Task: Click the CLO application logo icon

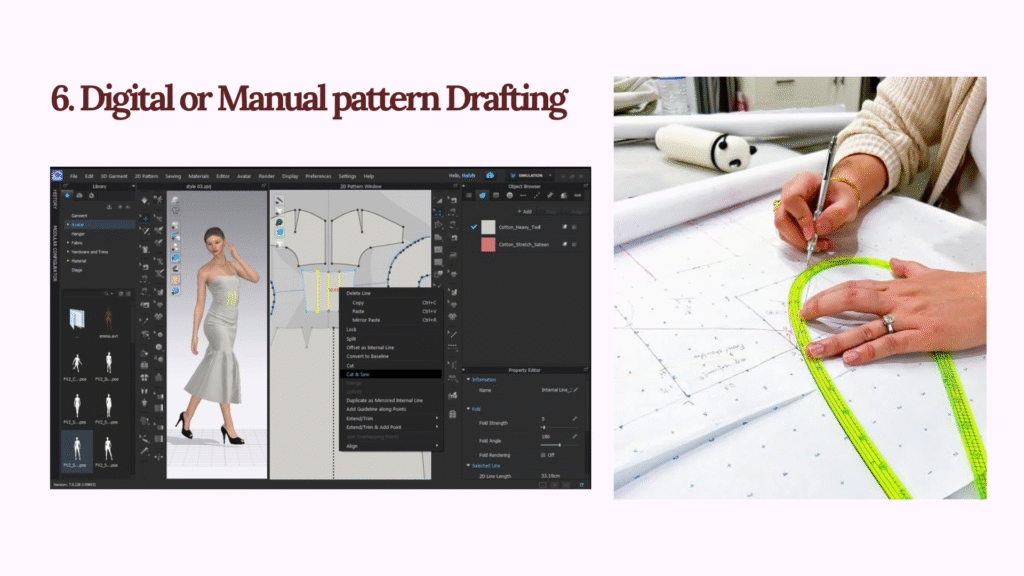Action: (x=57, y=176)
